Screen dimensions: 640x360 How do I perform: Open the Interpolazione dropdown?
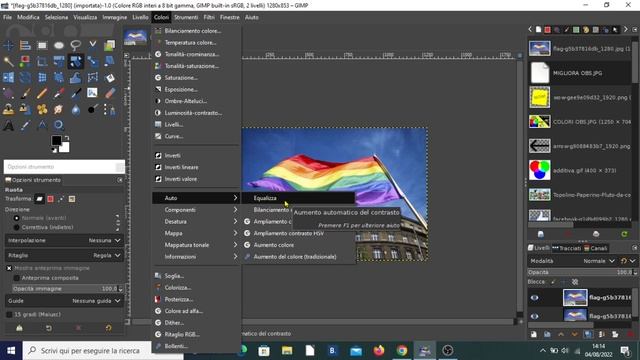tap(64, 240)
